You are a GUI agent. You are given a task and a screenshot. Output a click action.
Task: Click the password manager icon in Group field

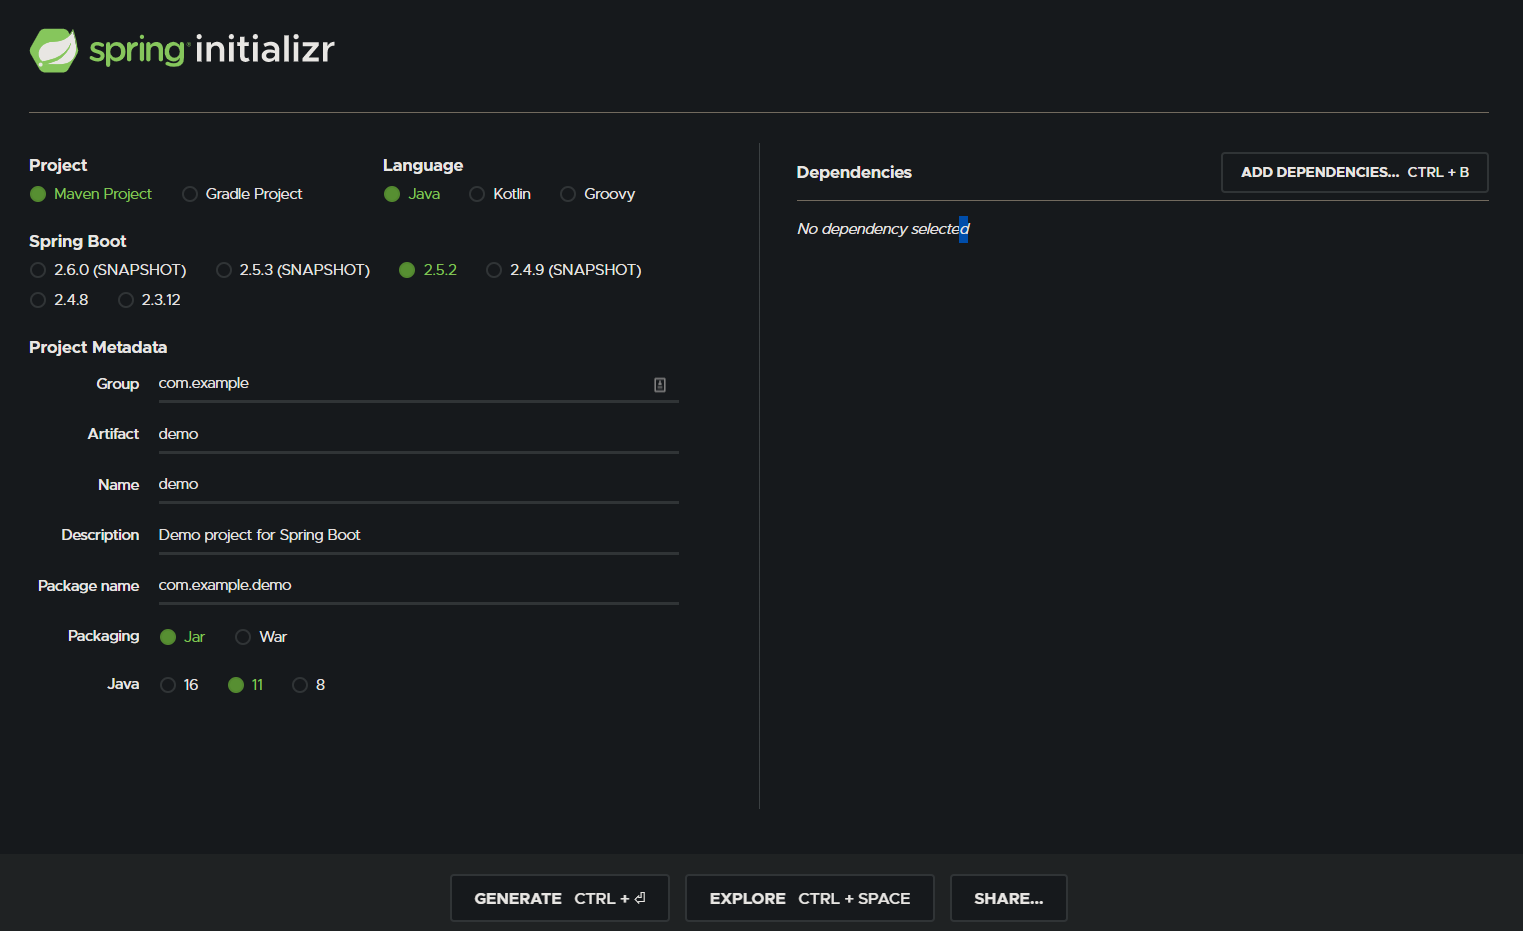[x=660, y=385]
